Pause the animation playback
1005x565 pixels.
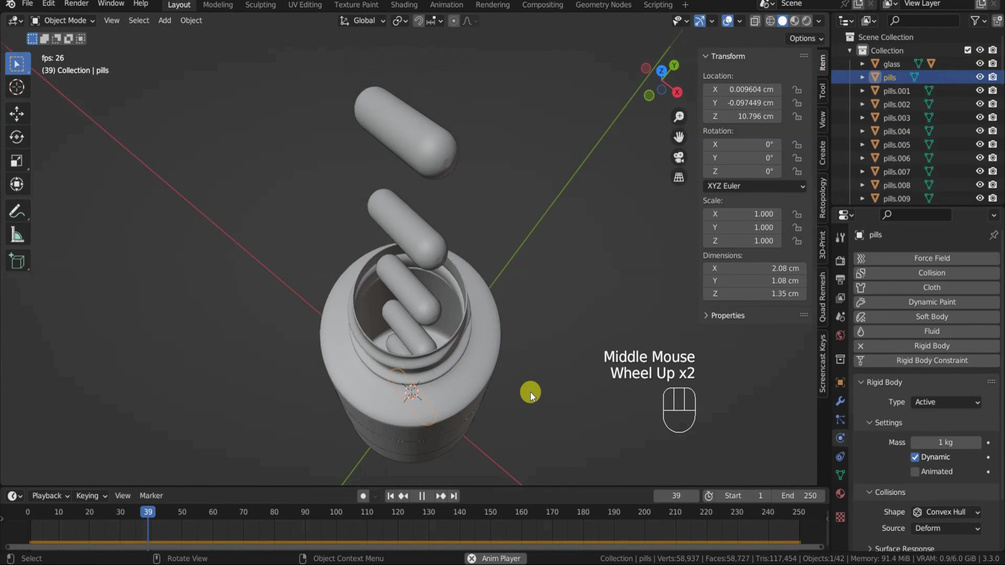pyautogui.click(x=422, y=496)
